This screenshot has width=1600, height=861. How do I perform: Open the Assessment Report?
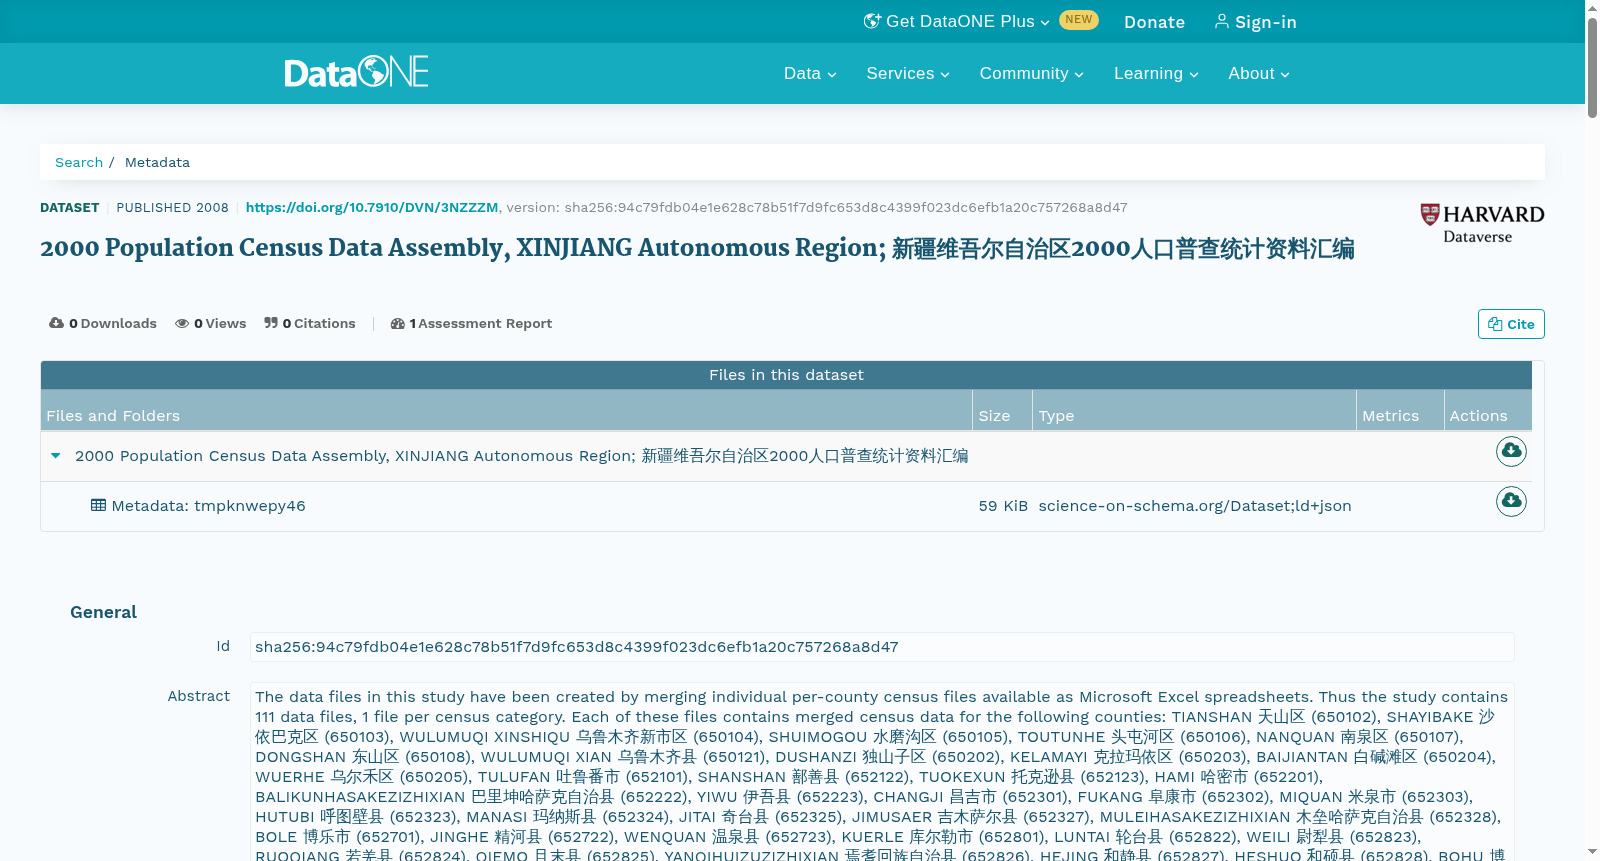(471, 323)
